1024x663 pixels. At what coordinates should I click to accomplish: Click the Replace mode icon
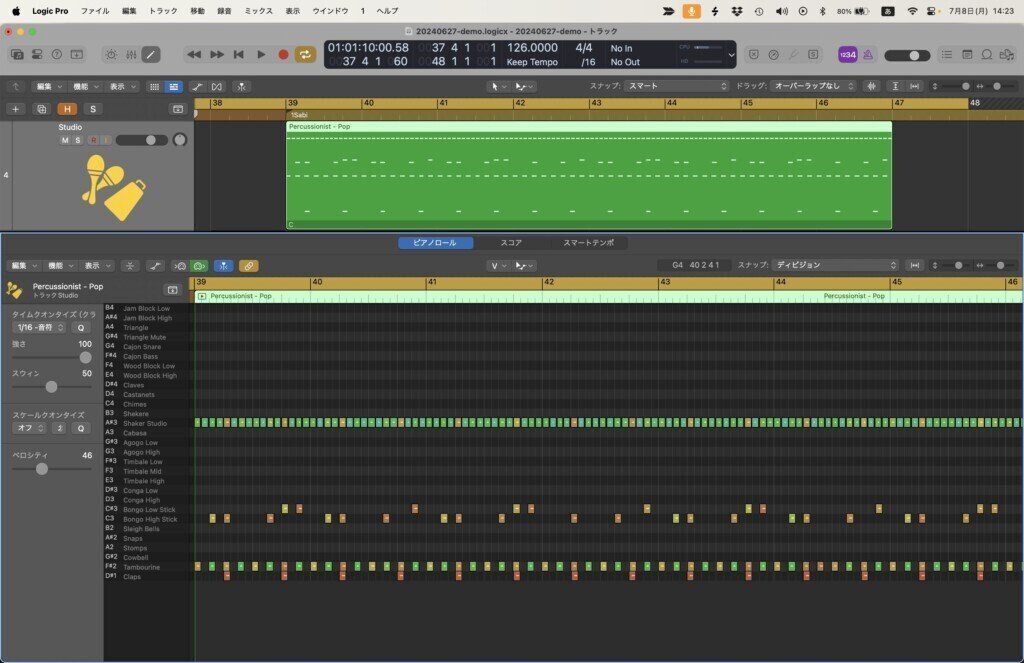(x=754, y=55)
